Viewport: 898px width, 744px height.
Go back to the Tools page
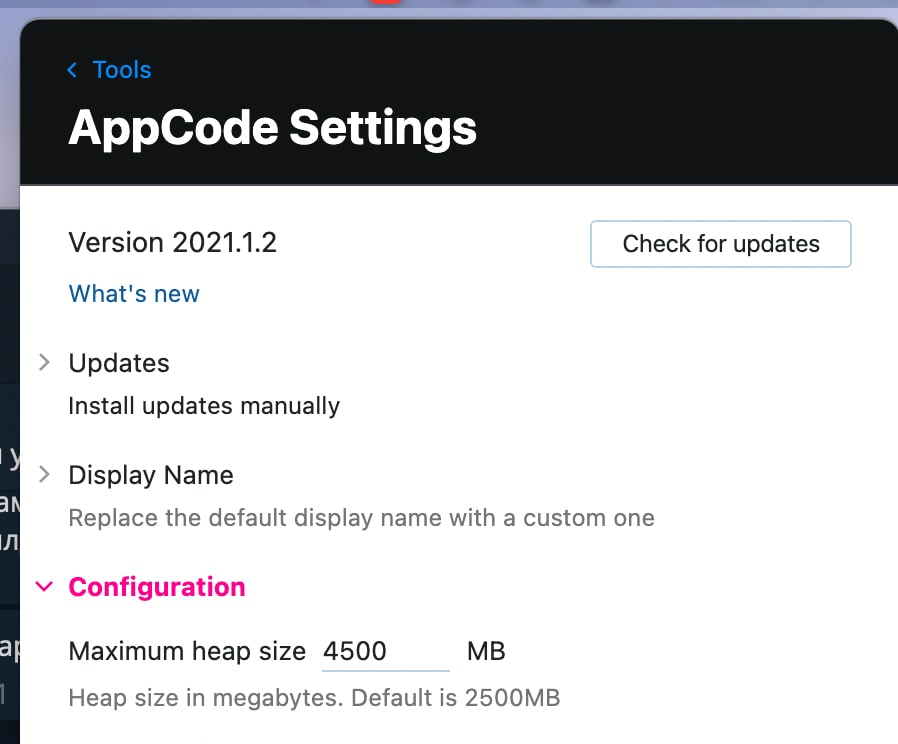pyautogui.click(x=121, y=70)
